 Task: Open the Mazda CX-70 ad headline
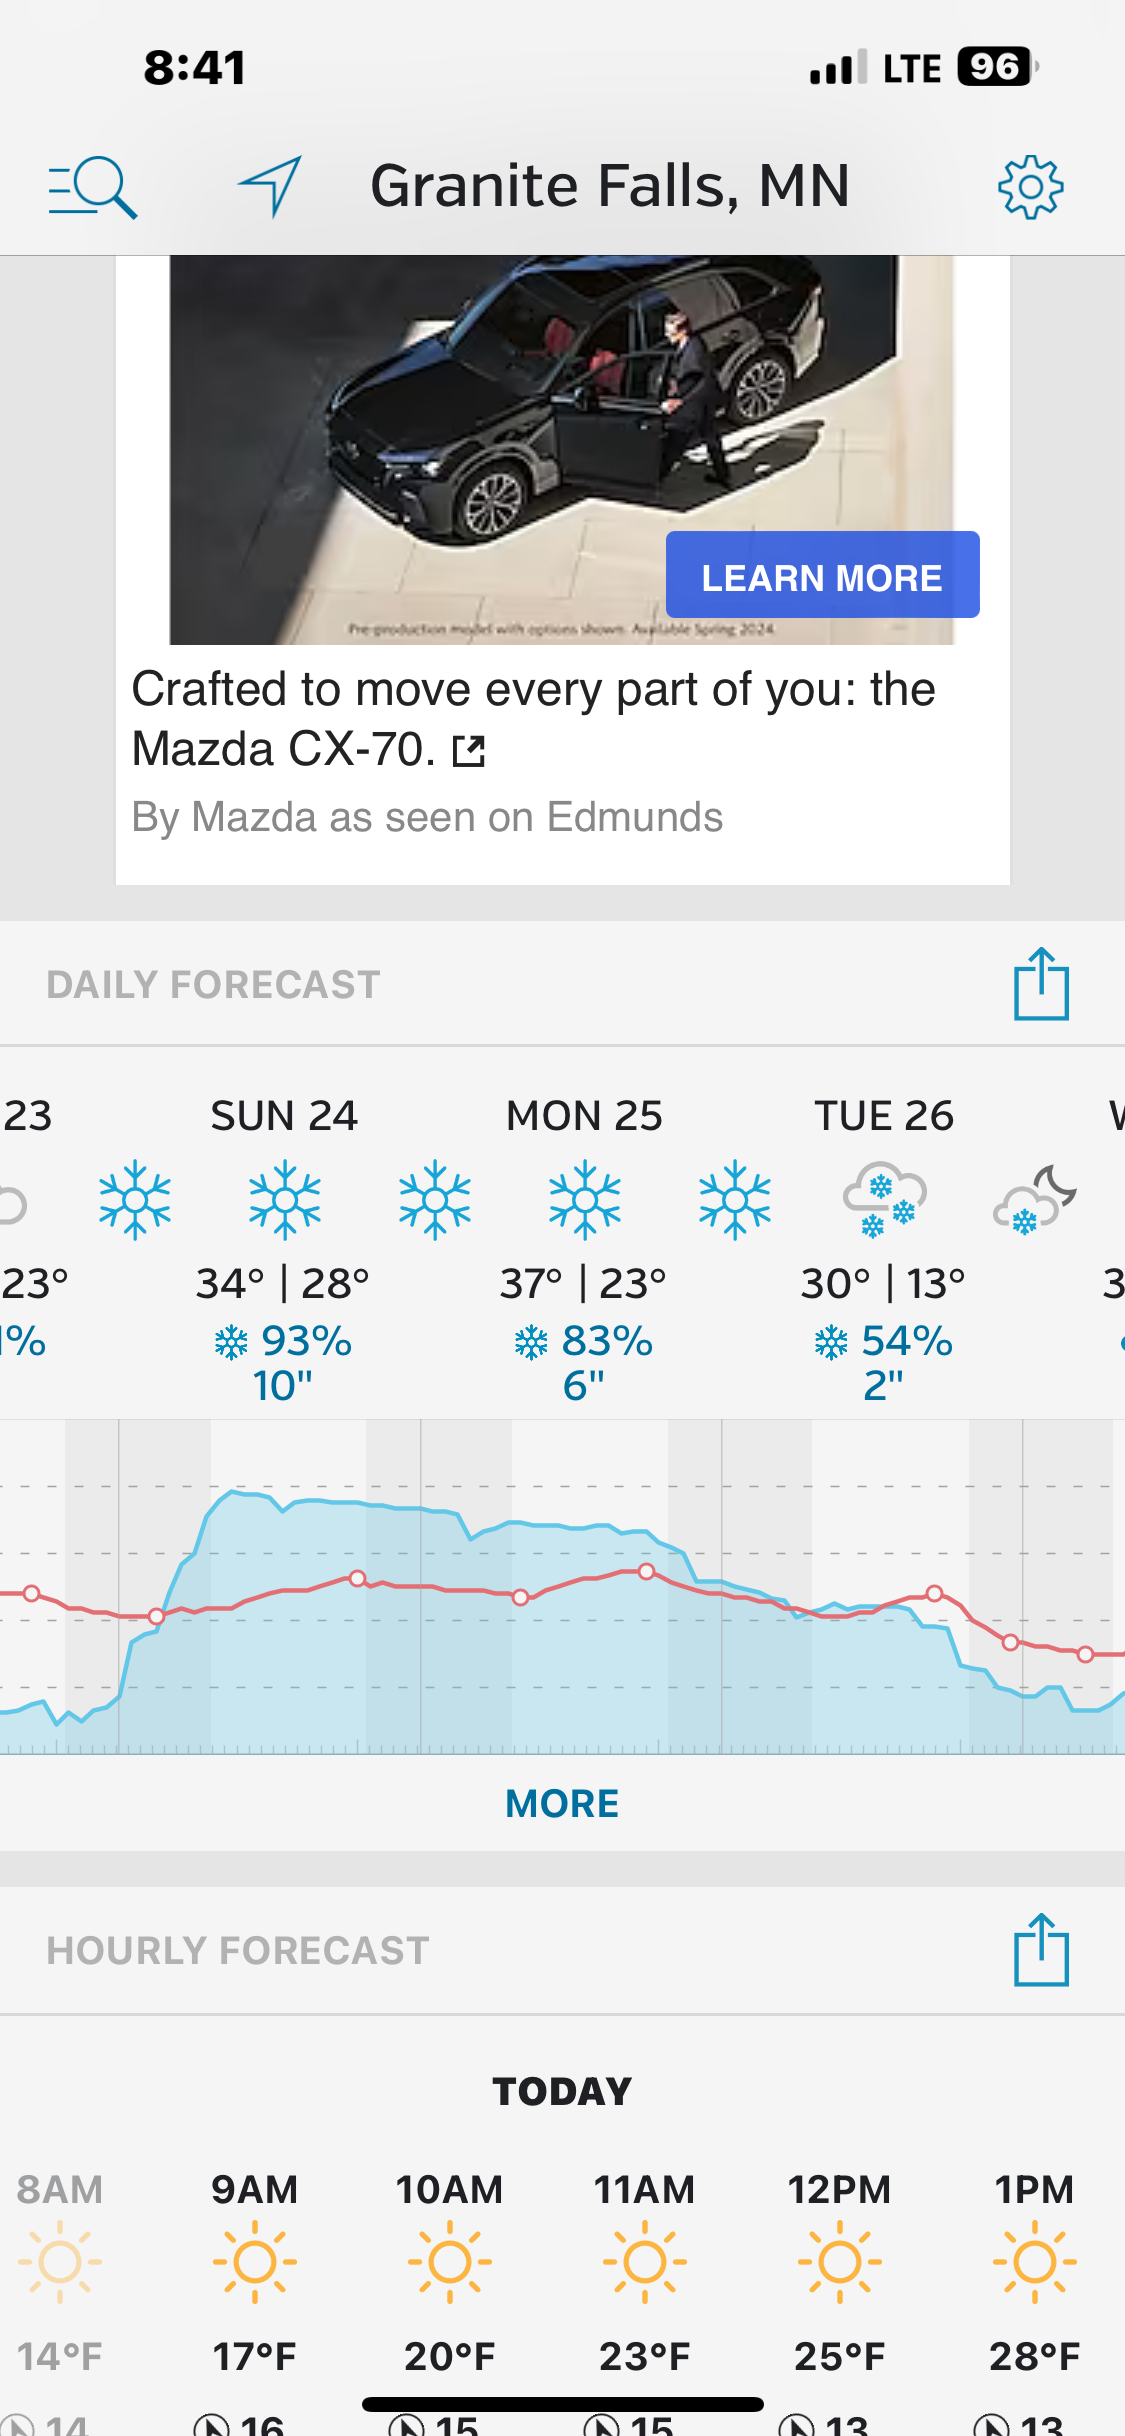534,719
